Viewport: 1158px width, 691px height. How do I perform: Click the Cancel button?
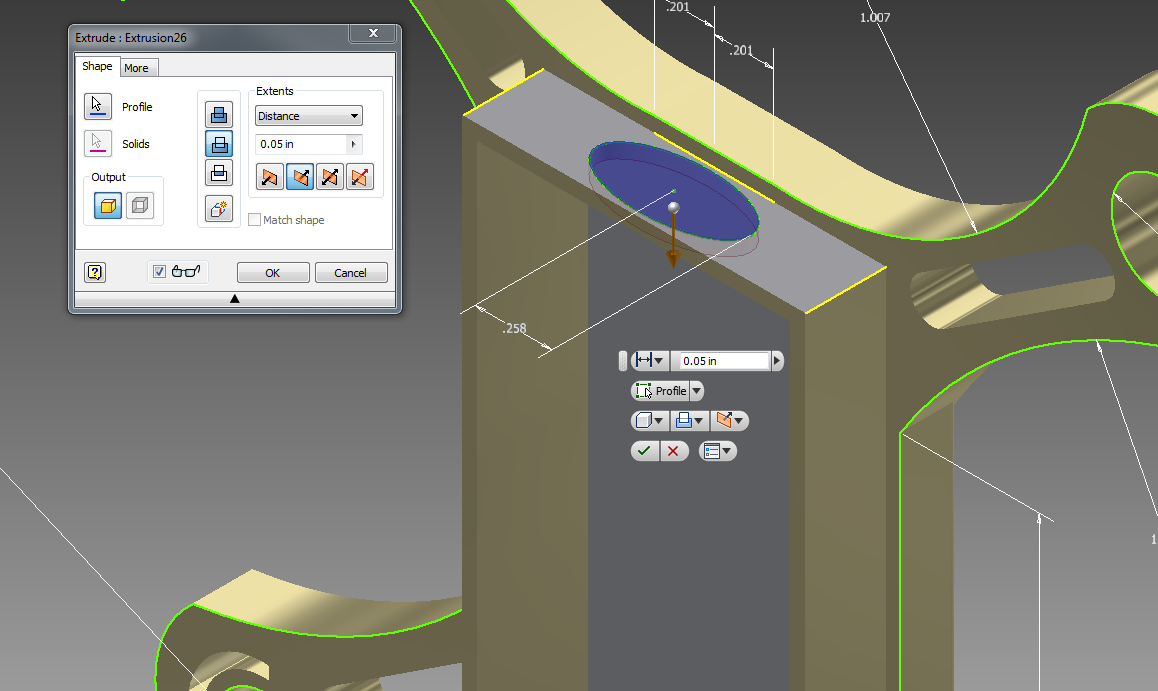click(351, 272)
